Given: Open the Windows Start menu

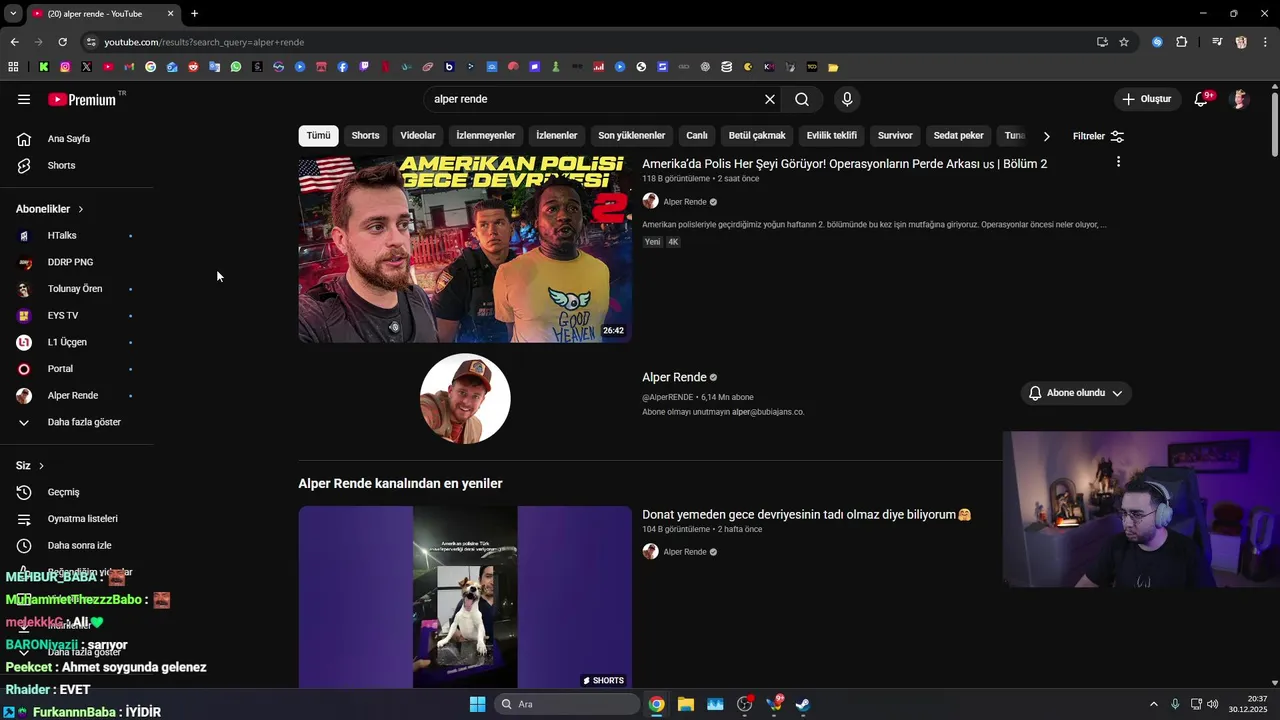Looking at the screenshot, I should click(x=477, y=704).
